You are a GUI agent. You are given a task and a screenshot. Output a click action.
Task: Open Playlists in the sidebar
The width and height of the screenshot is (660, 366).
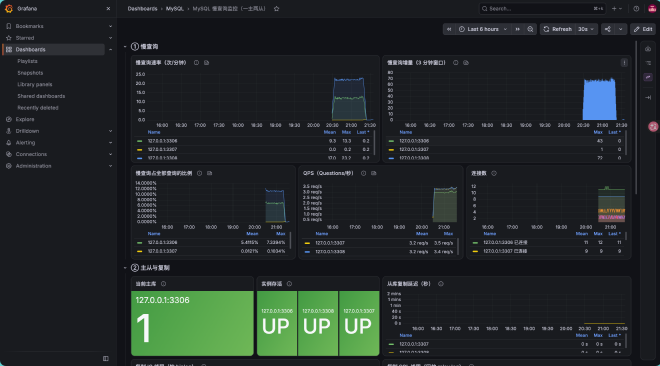tap(27, 61)
